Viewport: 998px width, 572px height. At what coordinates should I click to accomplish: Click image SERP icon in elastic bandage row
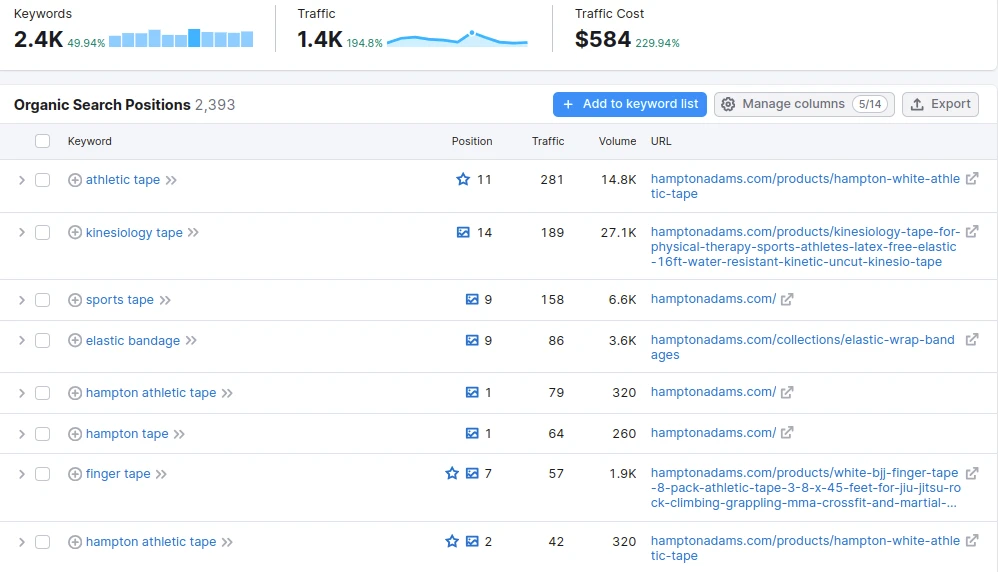(x=472, y=341)
